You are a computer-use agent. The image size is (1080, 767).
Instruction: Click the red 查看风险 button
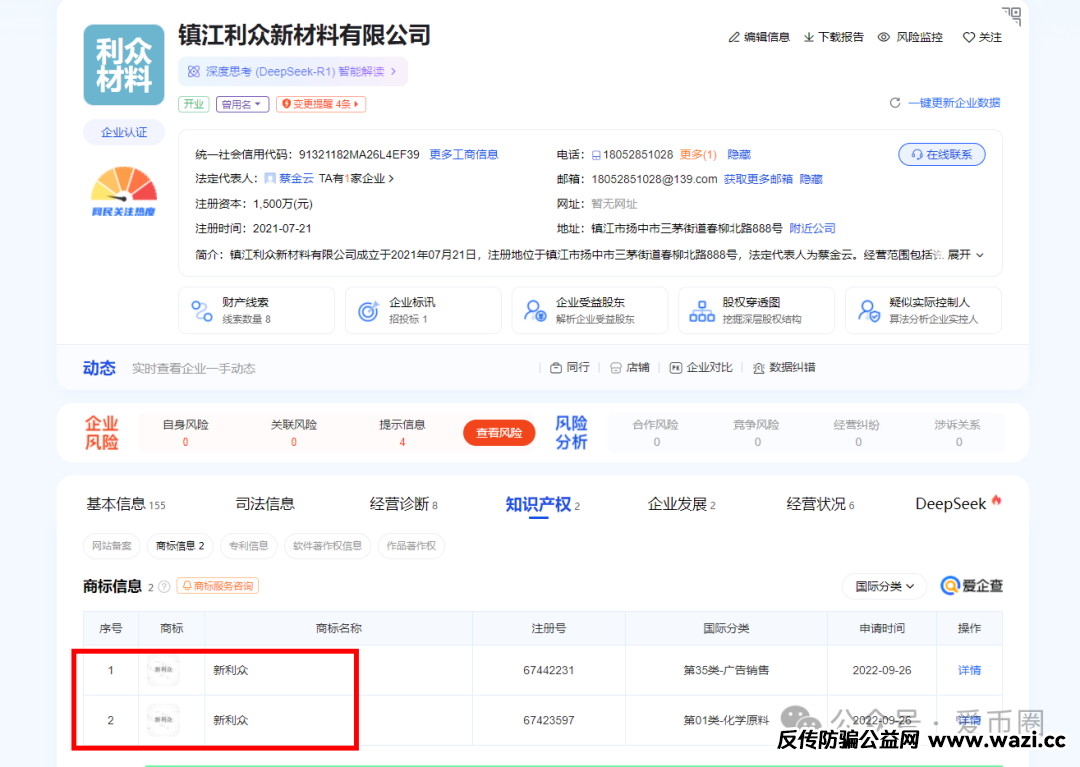pyautogui.click(x=499, y=432)
